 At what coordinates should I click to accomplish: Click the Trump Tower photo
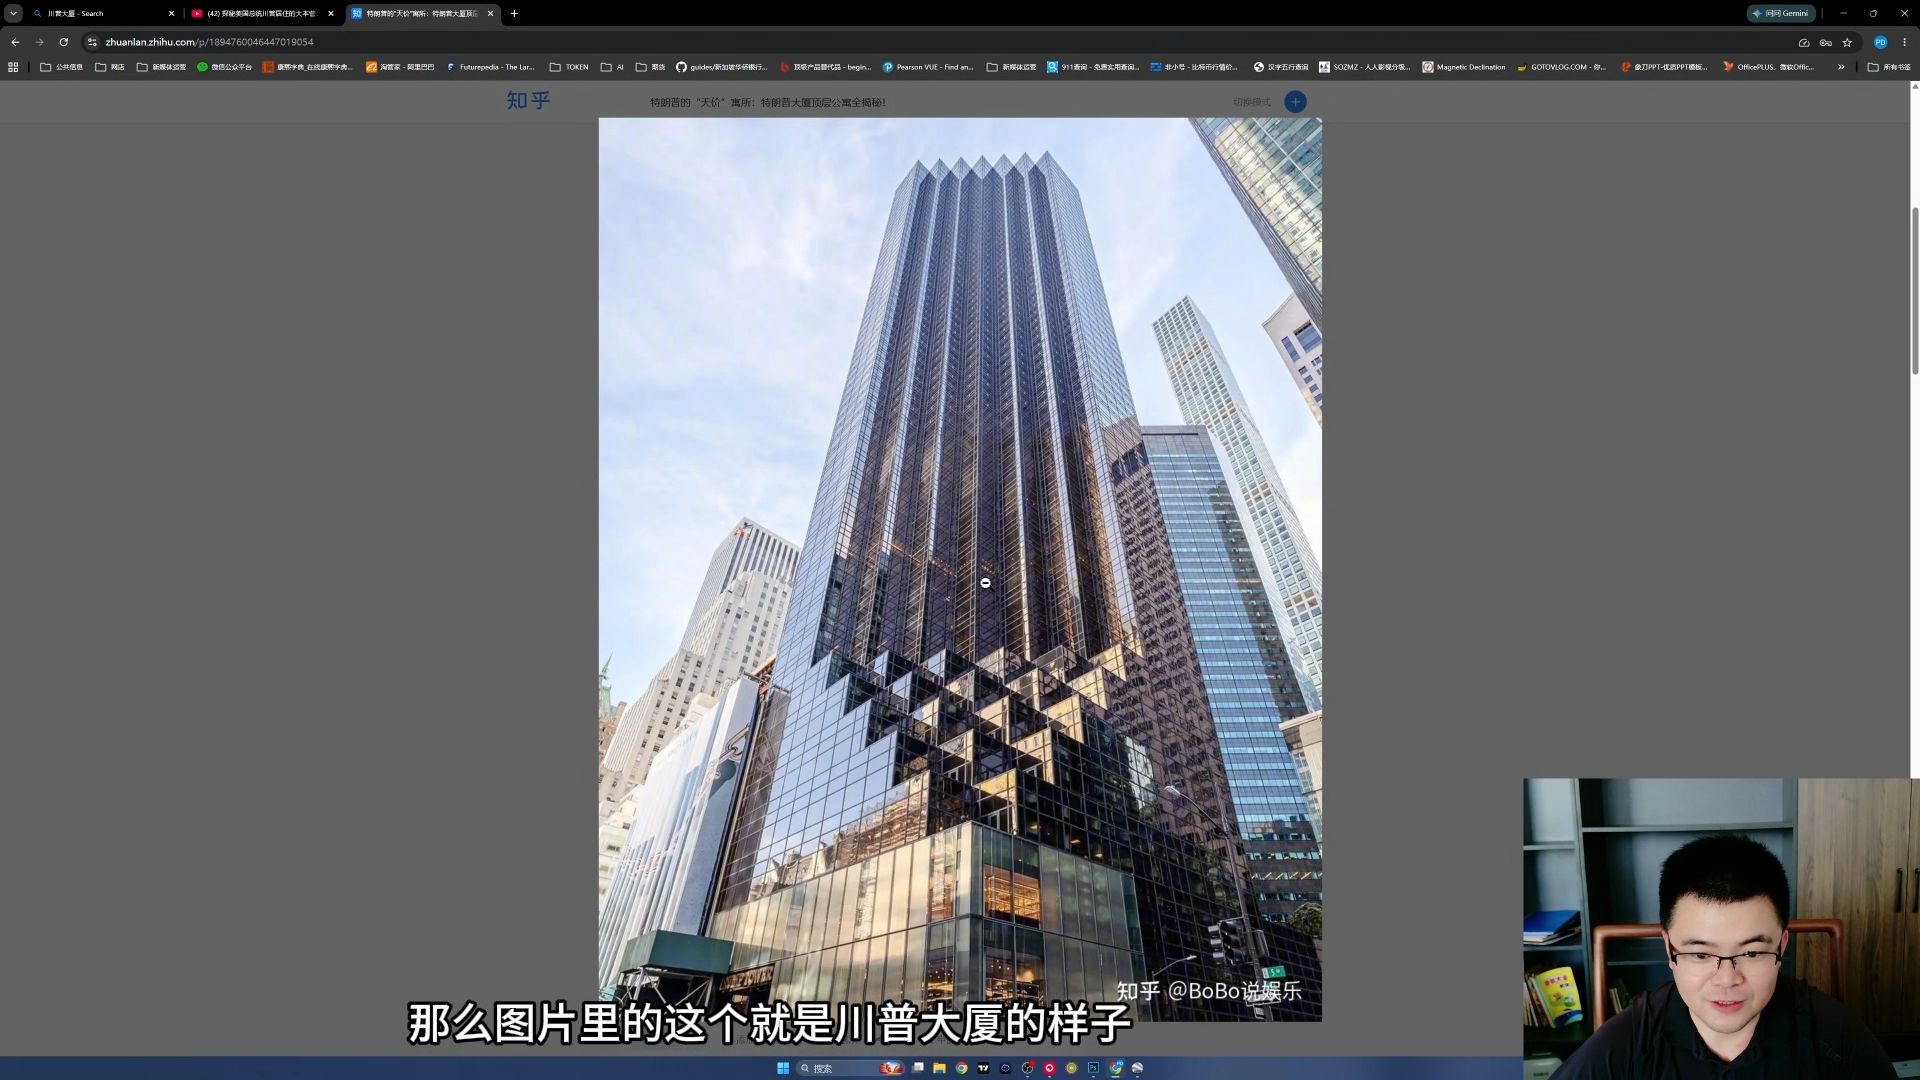[960, 569]
